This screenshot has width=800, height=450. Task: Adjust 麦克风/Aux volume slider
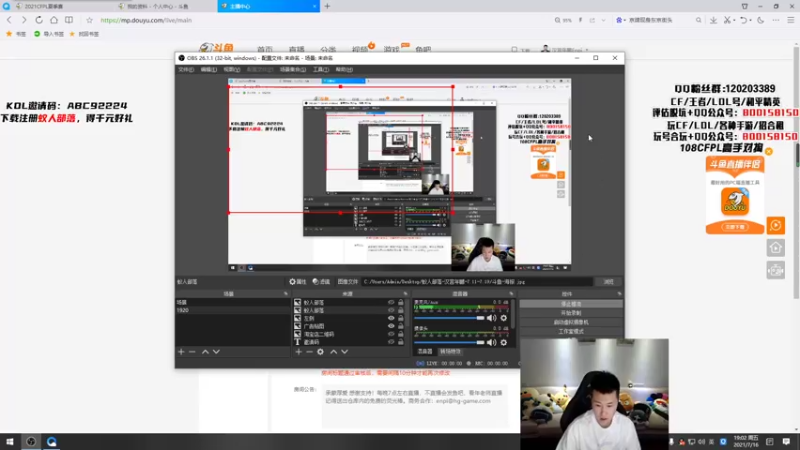pyautogui.click(x=449, y=318)
